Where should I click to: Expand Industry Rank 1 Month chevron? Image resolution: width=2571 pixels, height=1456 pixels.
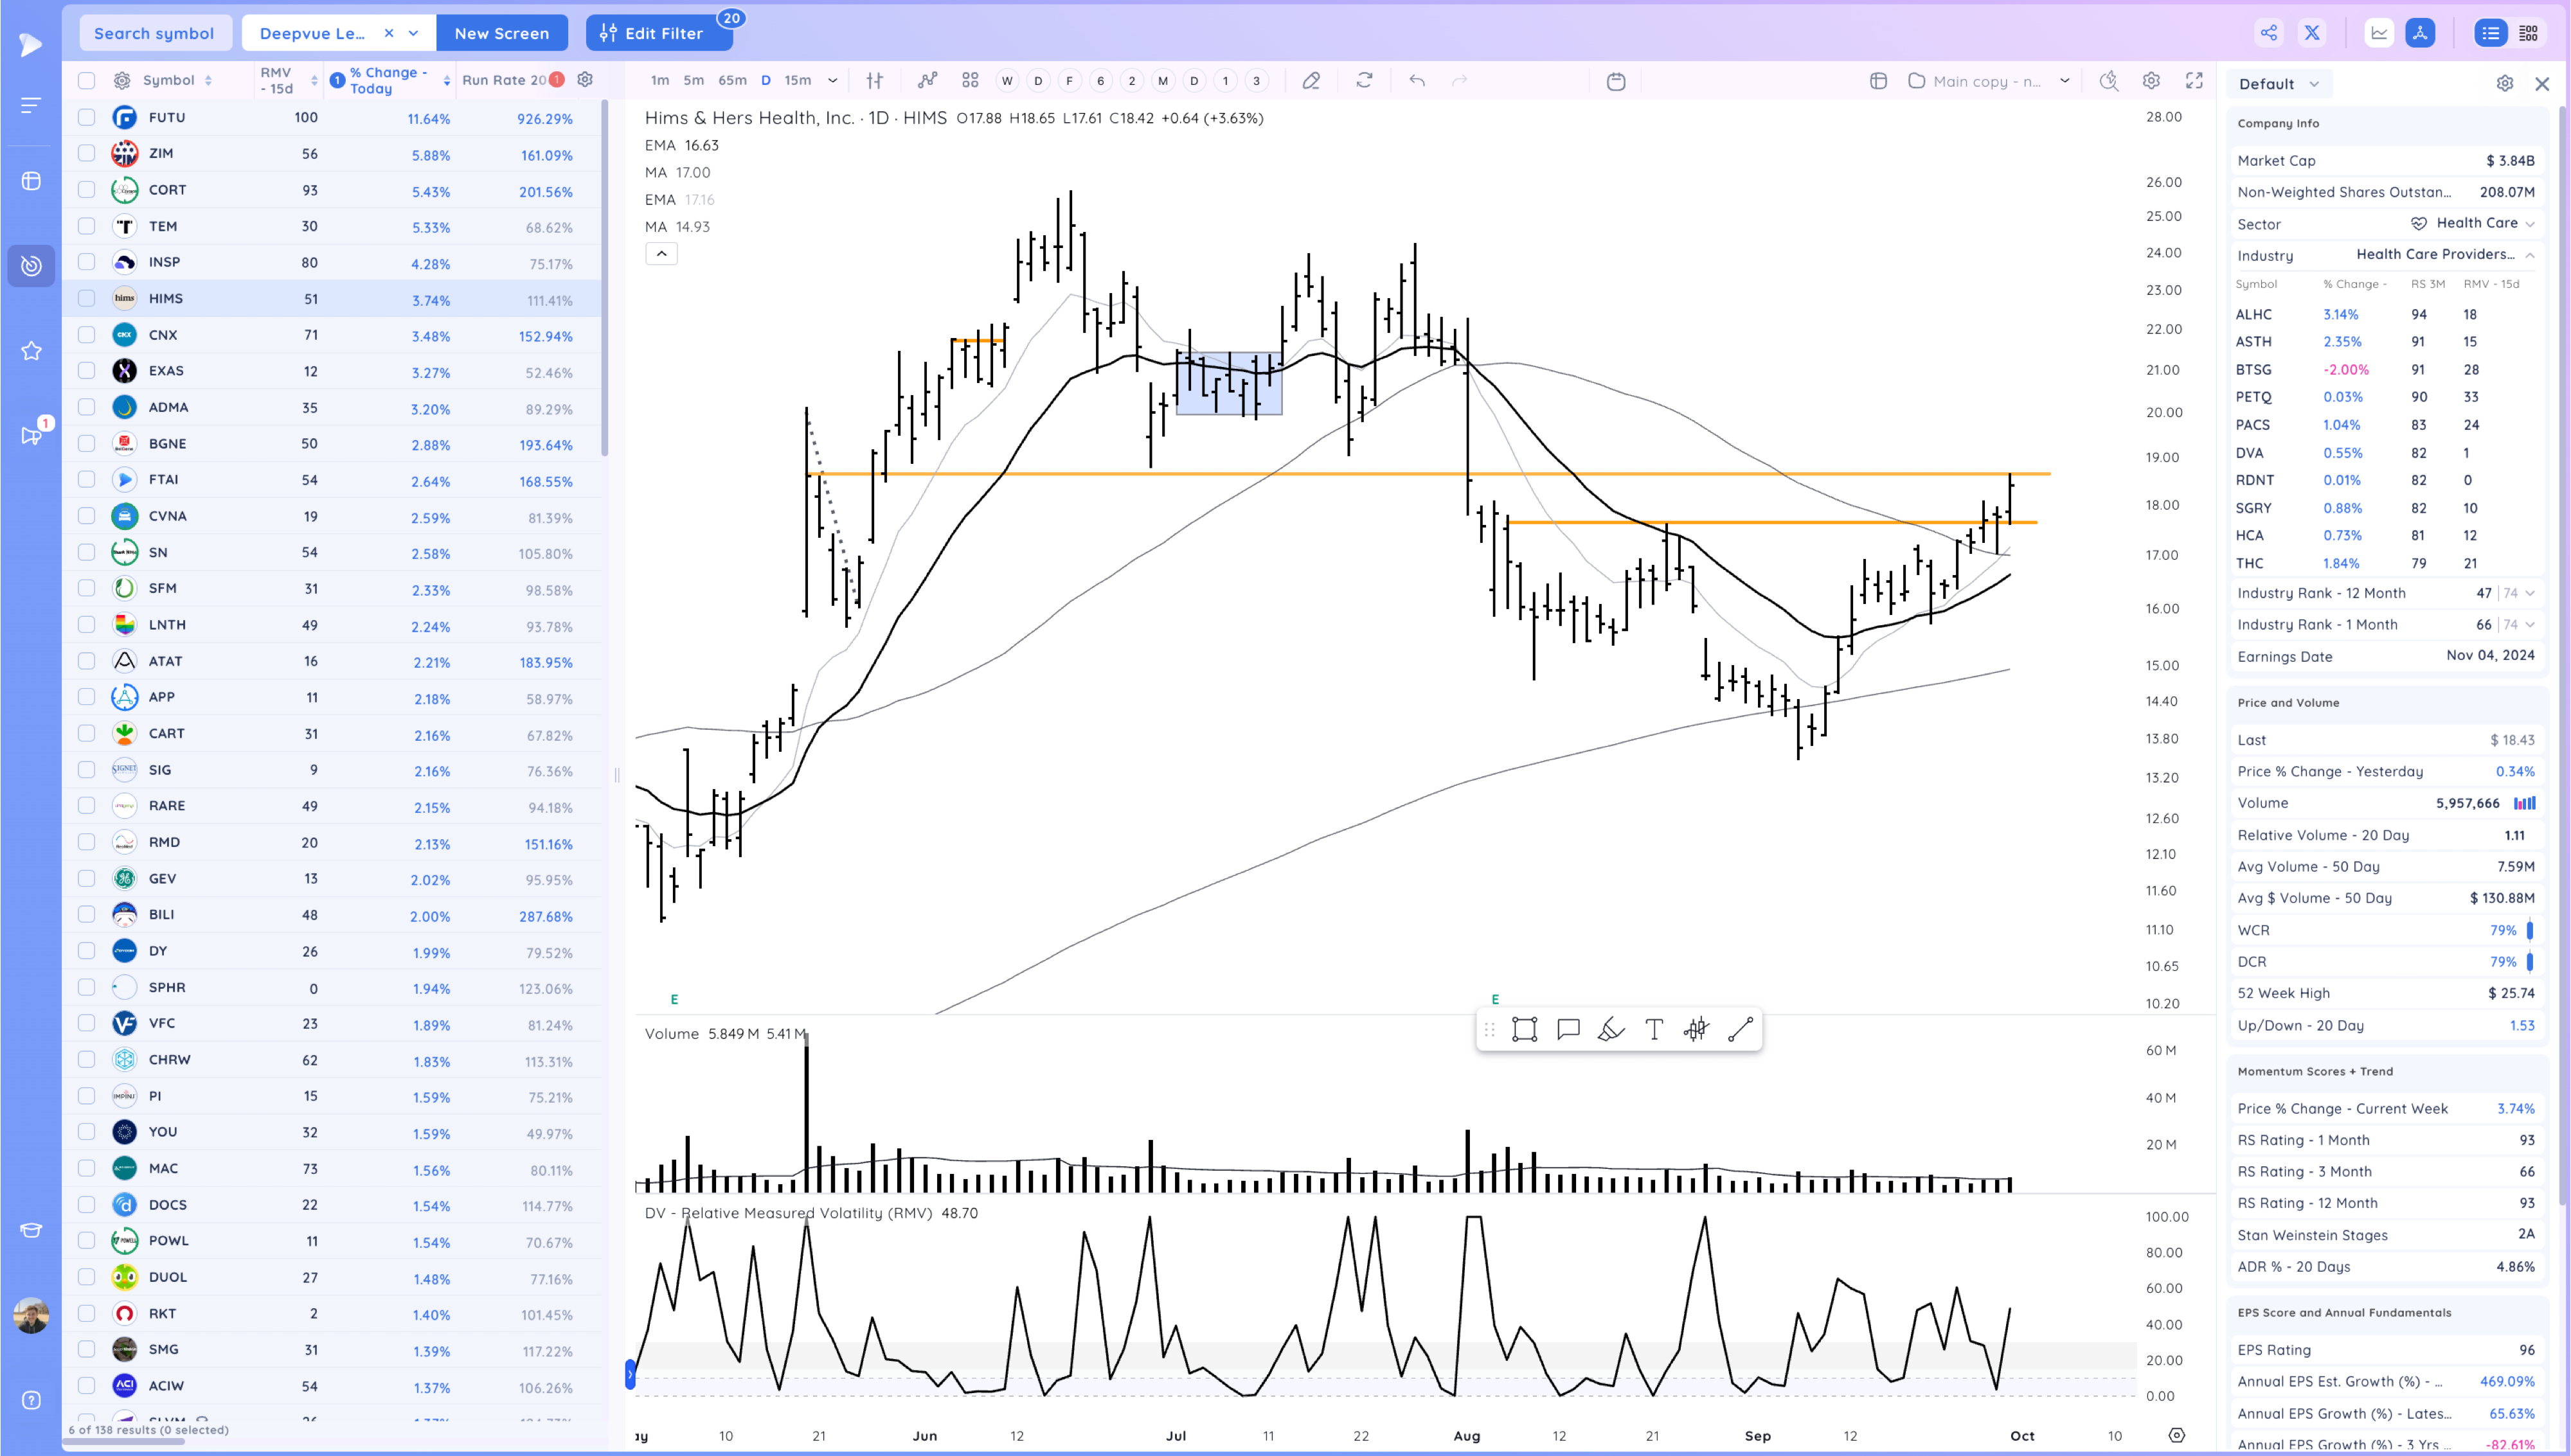pyautogui.click(x=2530, y=624)
